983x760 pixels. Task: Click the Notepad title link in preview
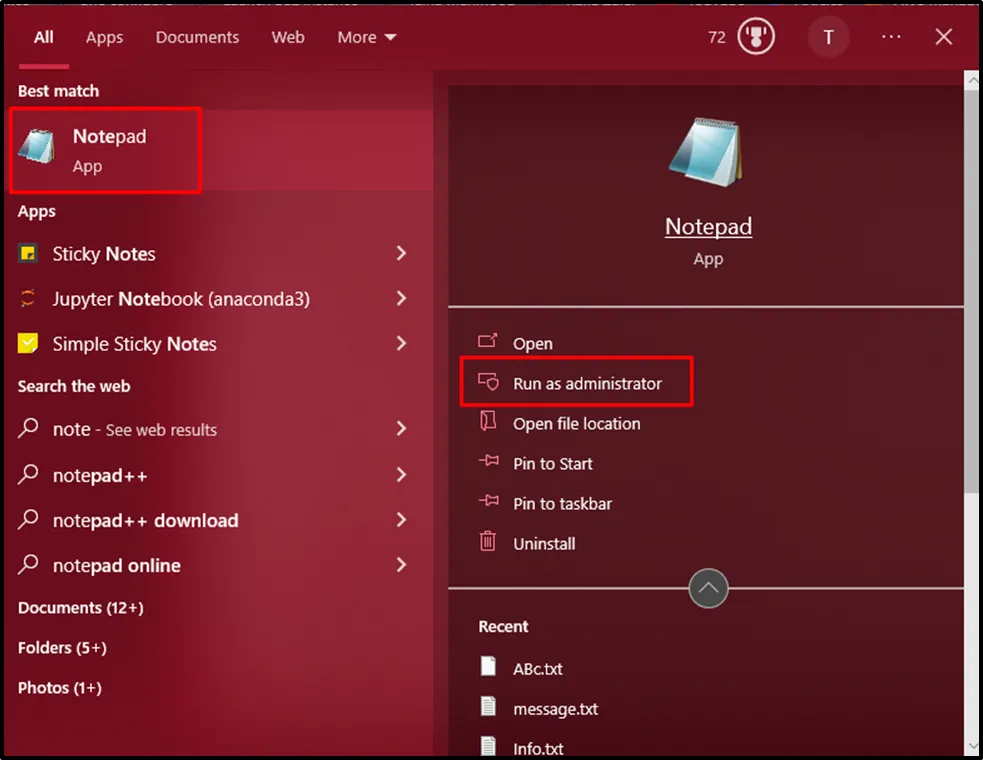coord(708,227)
